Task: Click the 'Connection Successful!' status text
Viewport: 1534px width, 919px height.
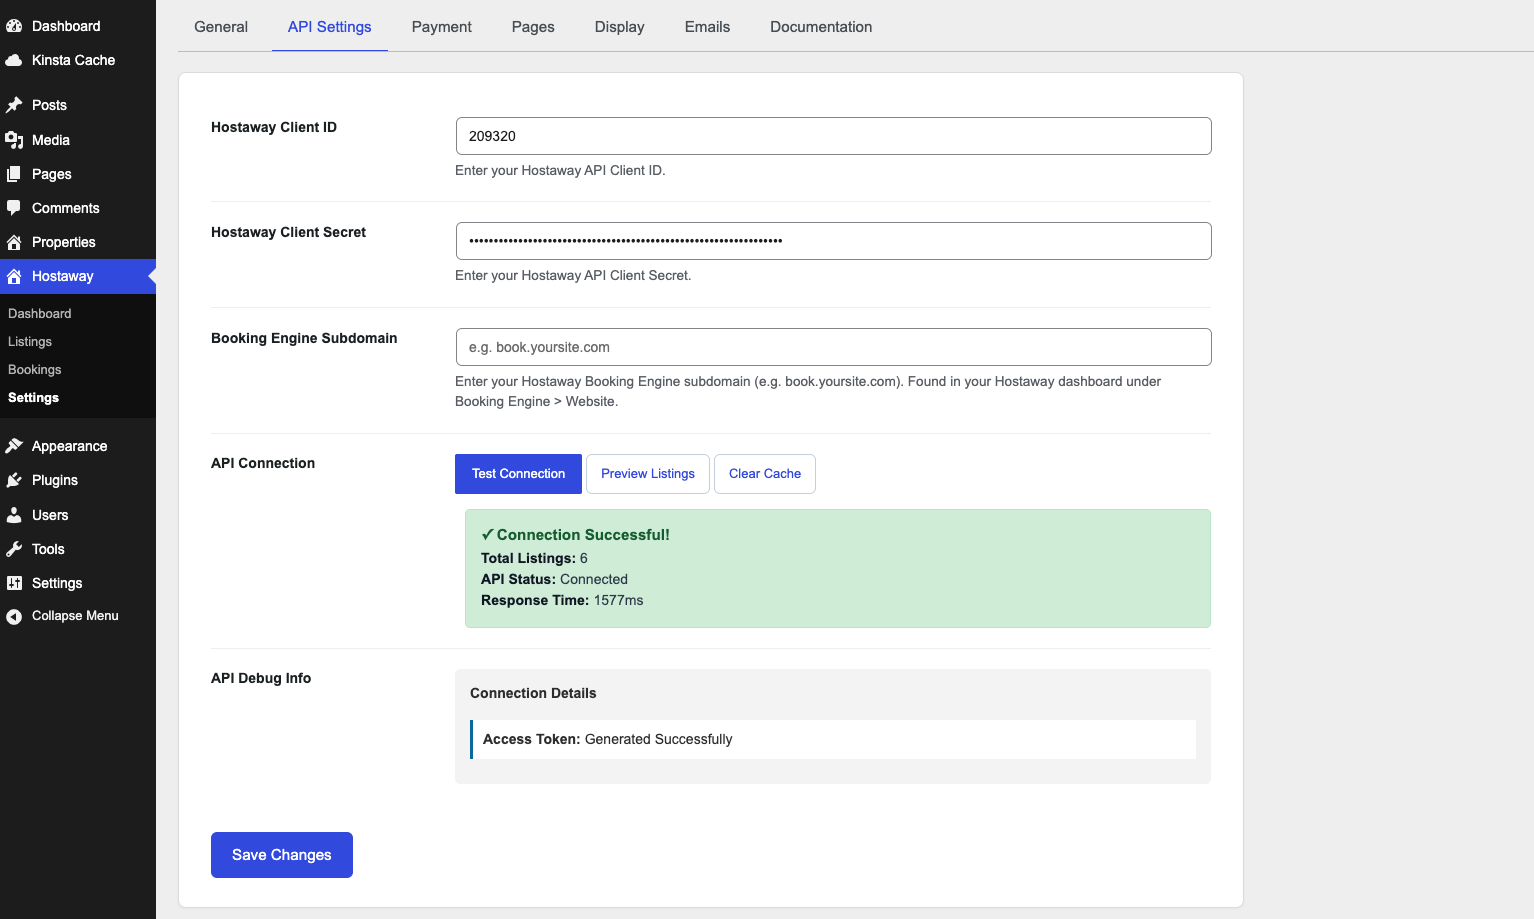Action: coord(583,535)
